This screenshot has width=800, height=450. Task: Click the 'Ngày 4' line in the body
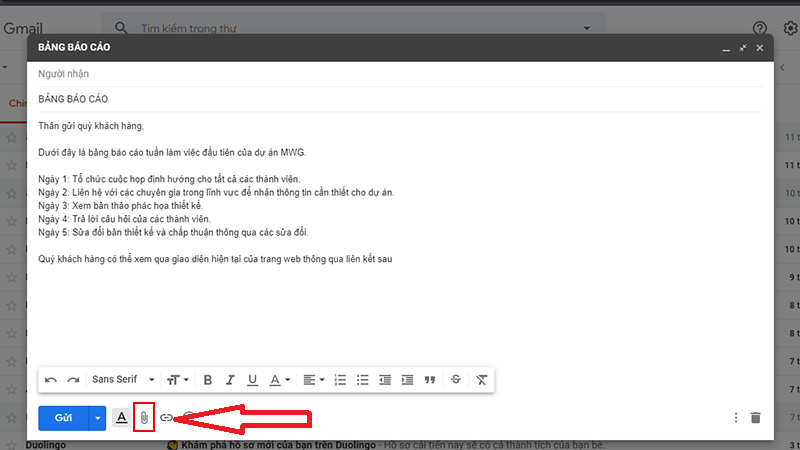[x=124, y=219]
